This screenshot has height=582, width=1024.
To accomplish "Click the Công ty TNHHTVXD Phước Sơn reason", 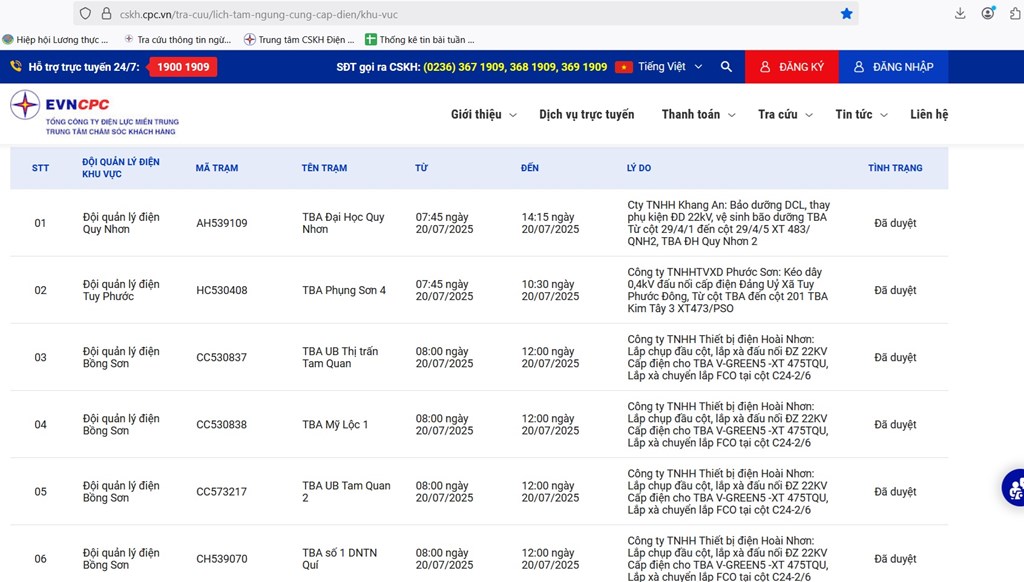I will coord(728,291).
